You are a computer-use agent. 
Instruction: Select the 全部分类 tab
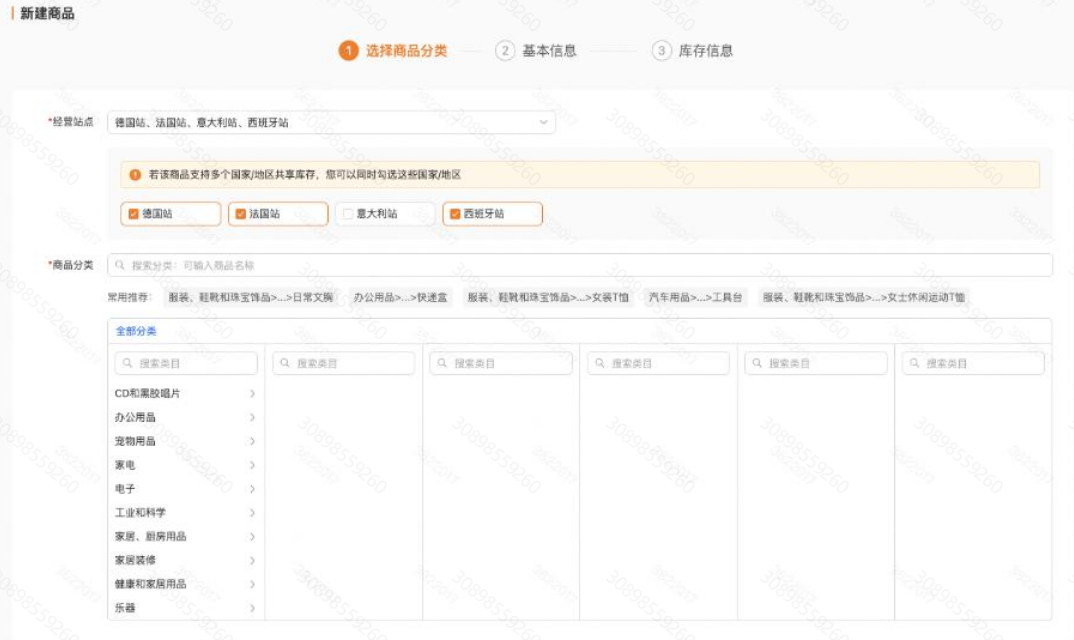(136, 331)
